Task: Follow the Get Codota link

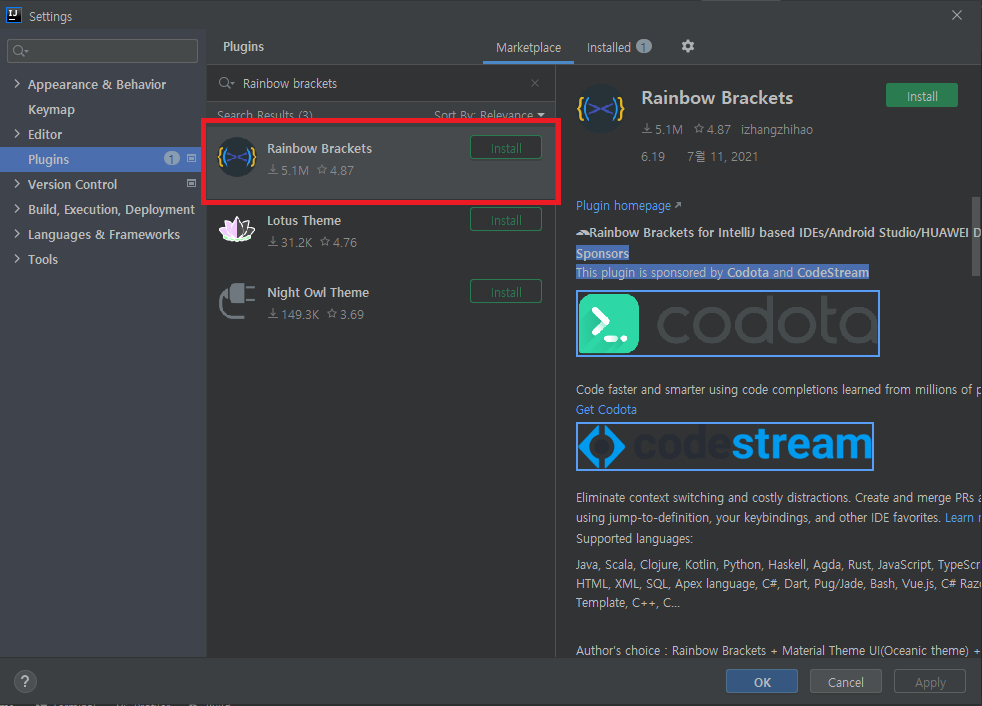Action: (x=606, y=409)
